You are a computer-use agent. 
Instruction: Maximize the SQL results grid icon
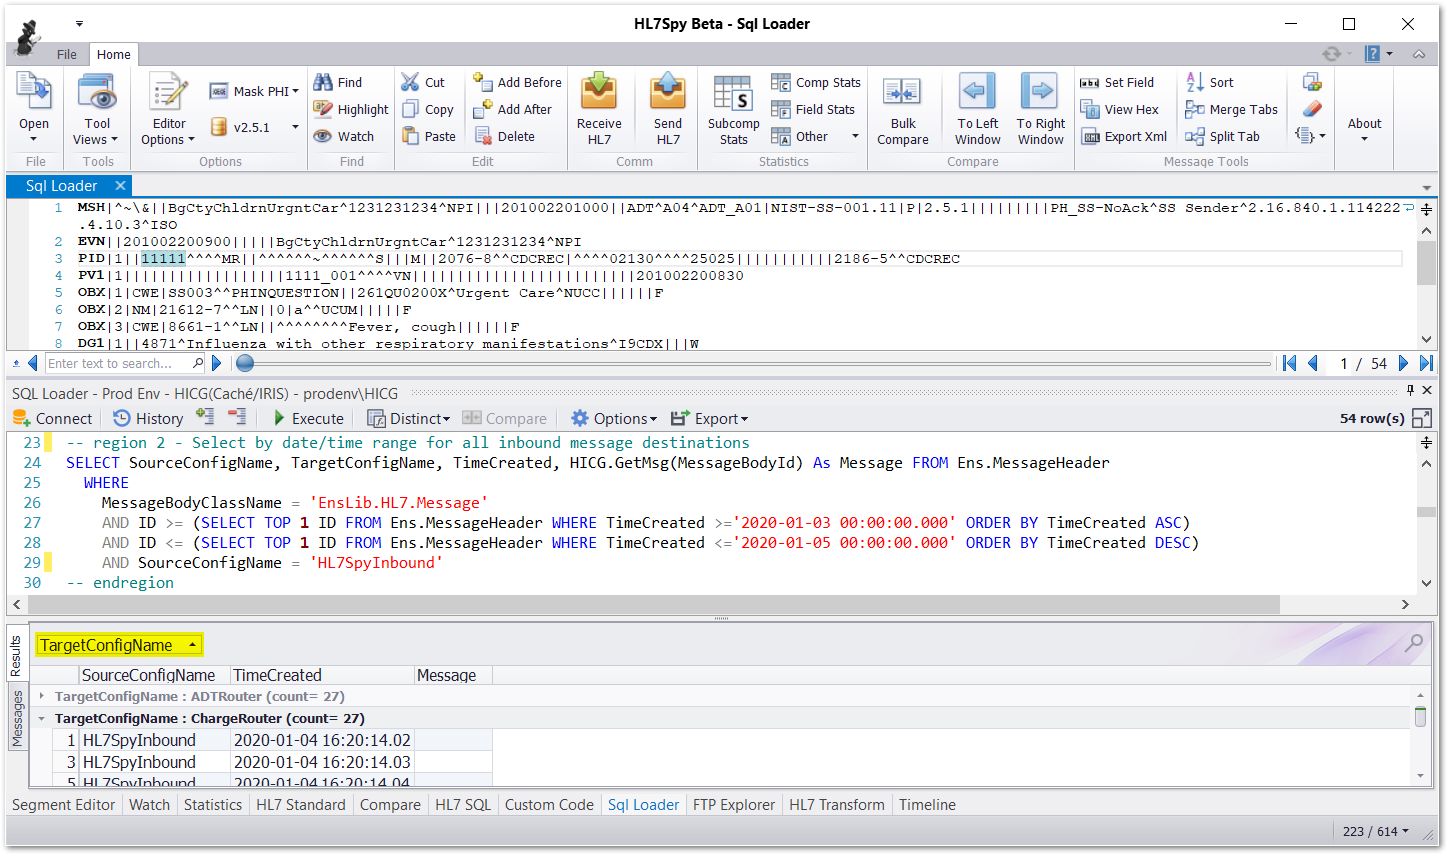1421,418
